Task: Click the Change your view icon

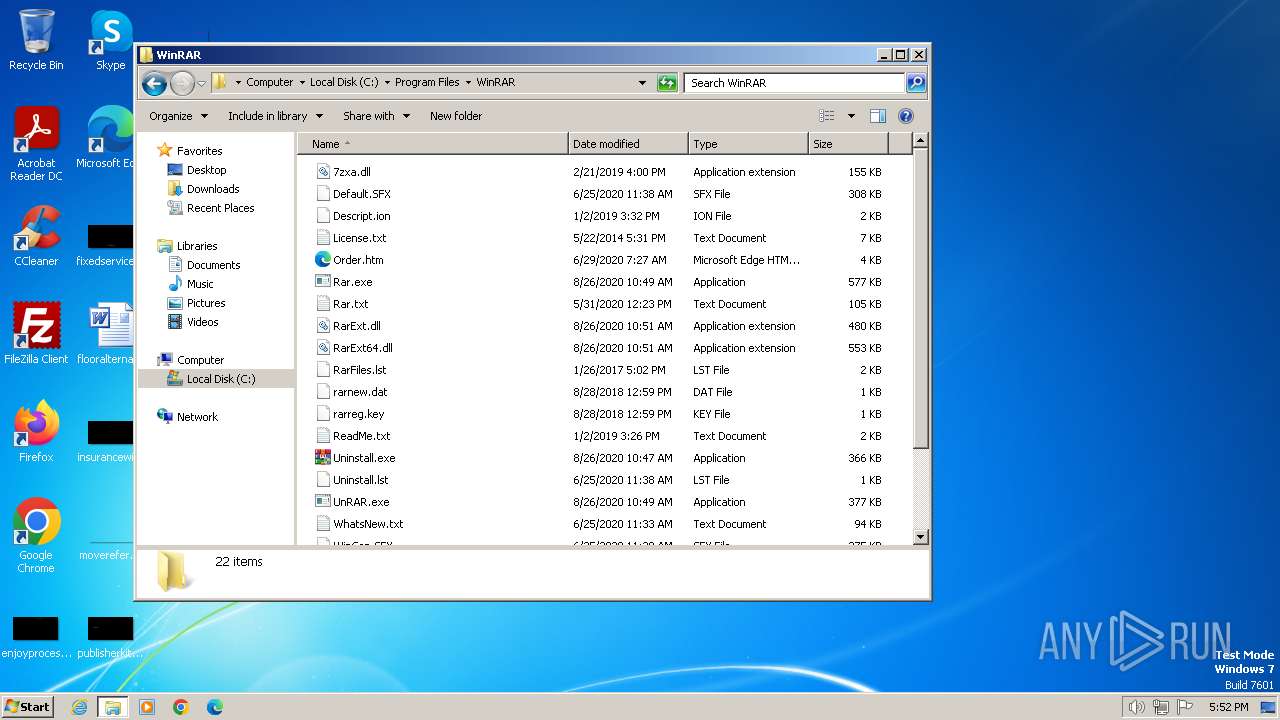Action: click(827, 116)
